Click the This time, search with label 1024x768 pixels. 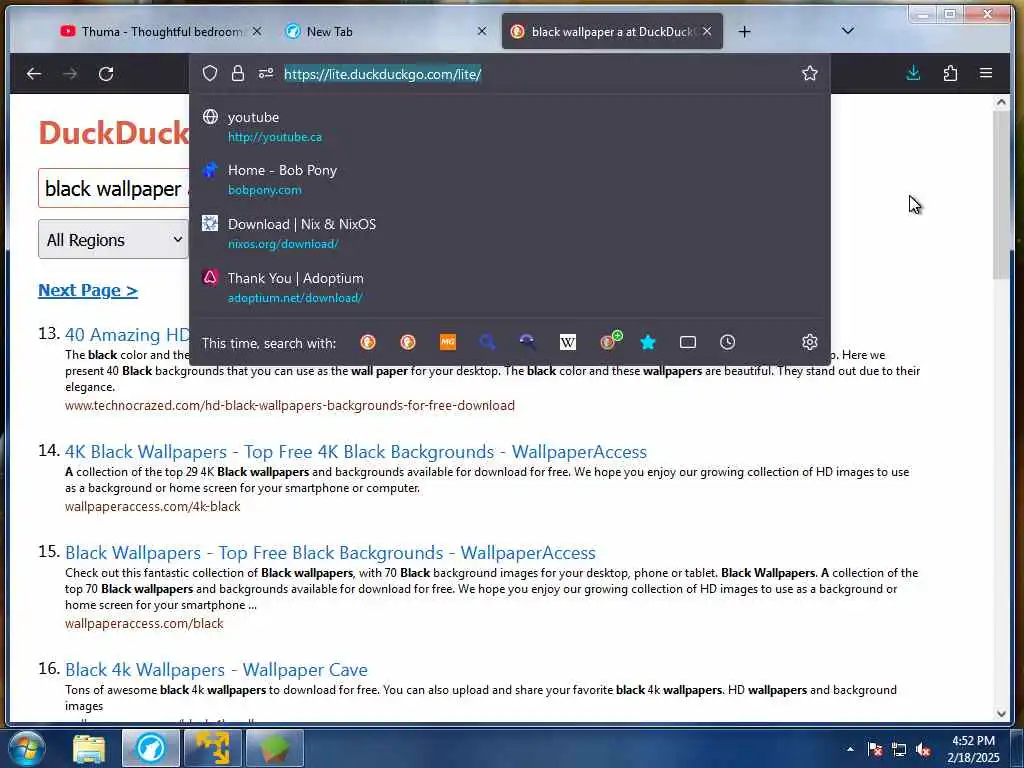pos(269,343)
